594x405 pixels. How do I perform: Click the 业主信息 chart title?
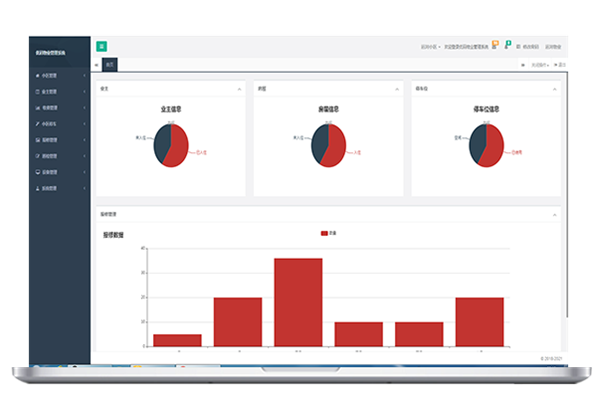(x=171, y=109)
